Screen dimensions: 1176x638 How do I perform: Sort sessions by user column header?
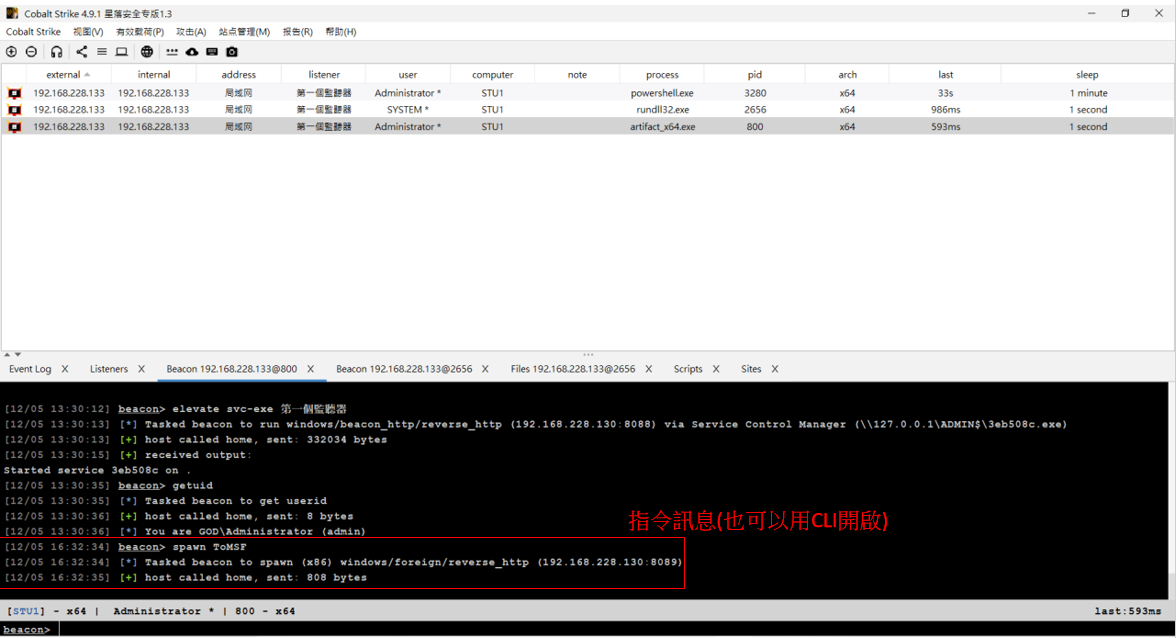408,74
